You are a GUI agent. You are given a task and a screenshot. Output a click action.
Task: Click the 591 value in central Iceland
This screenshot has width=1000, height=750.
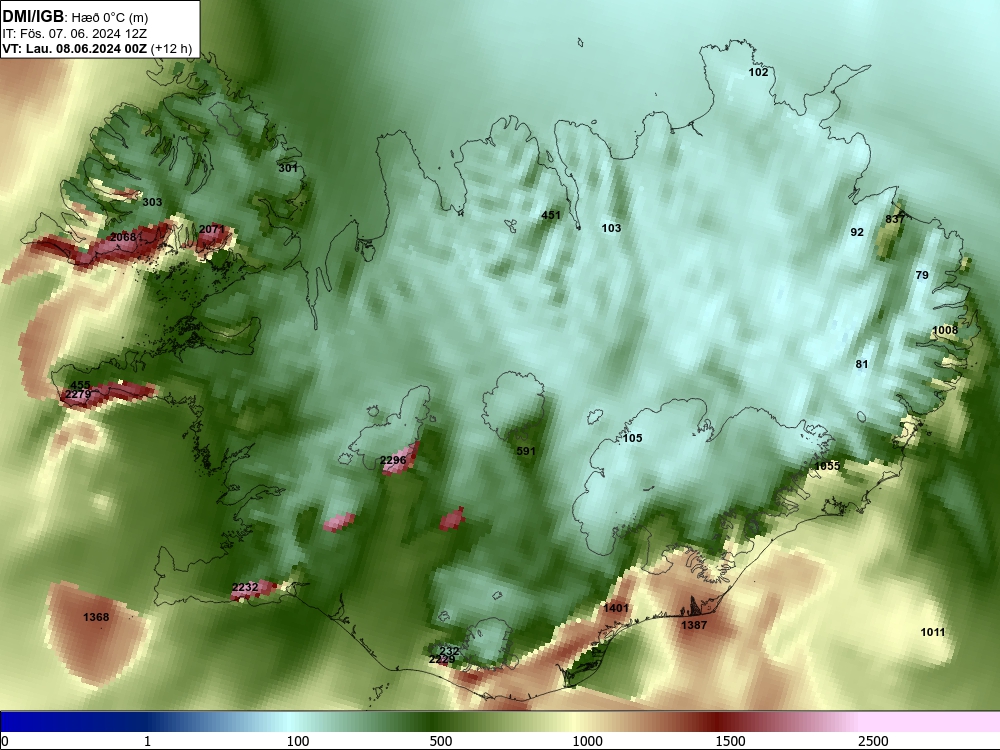click(526, 451)
